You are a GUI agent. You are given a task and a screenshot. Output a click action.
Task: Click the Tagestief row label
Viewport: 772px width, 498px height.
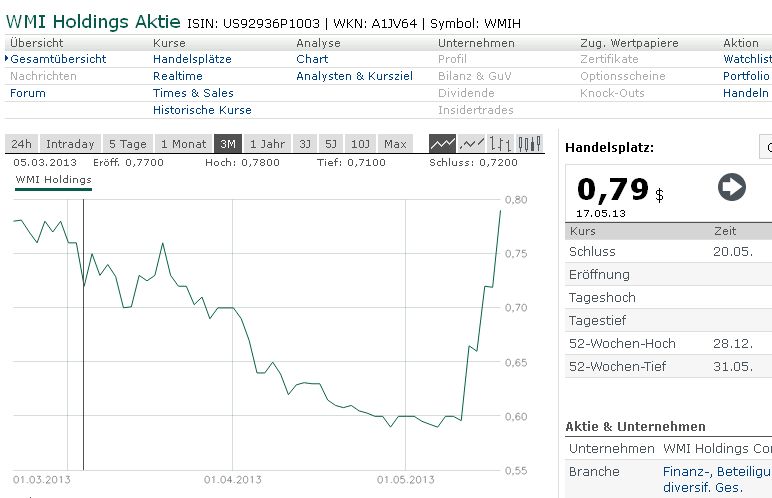tap(597, 321)
